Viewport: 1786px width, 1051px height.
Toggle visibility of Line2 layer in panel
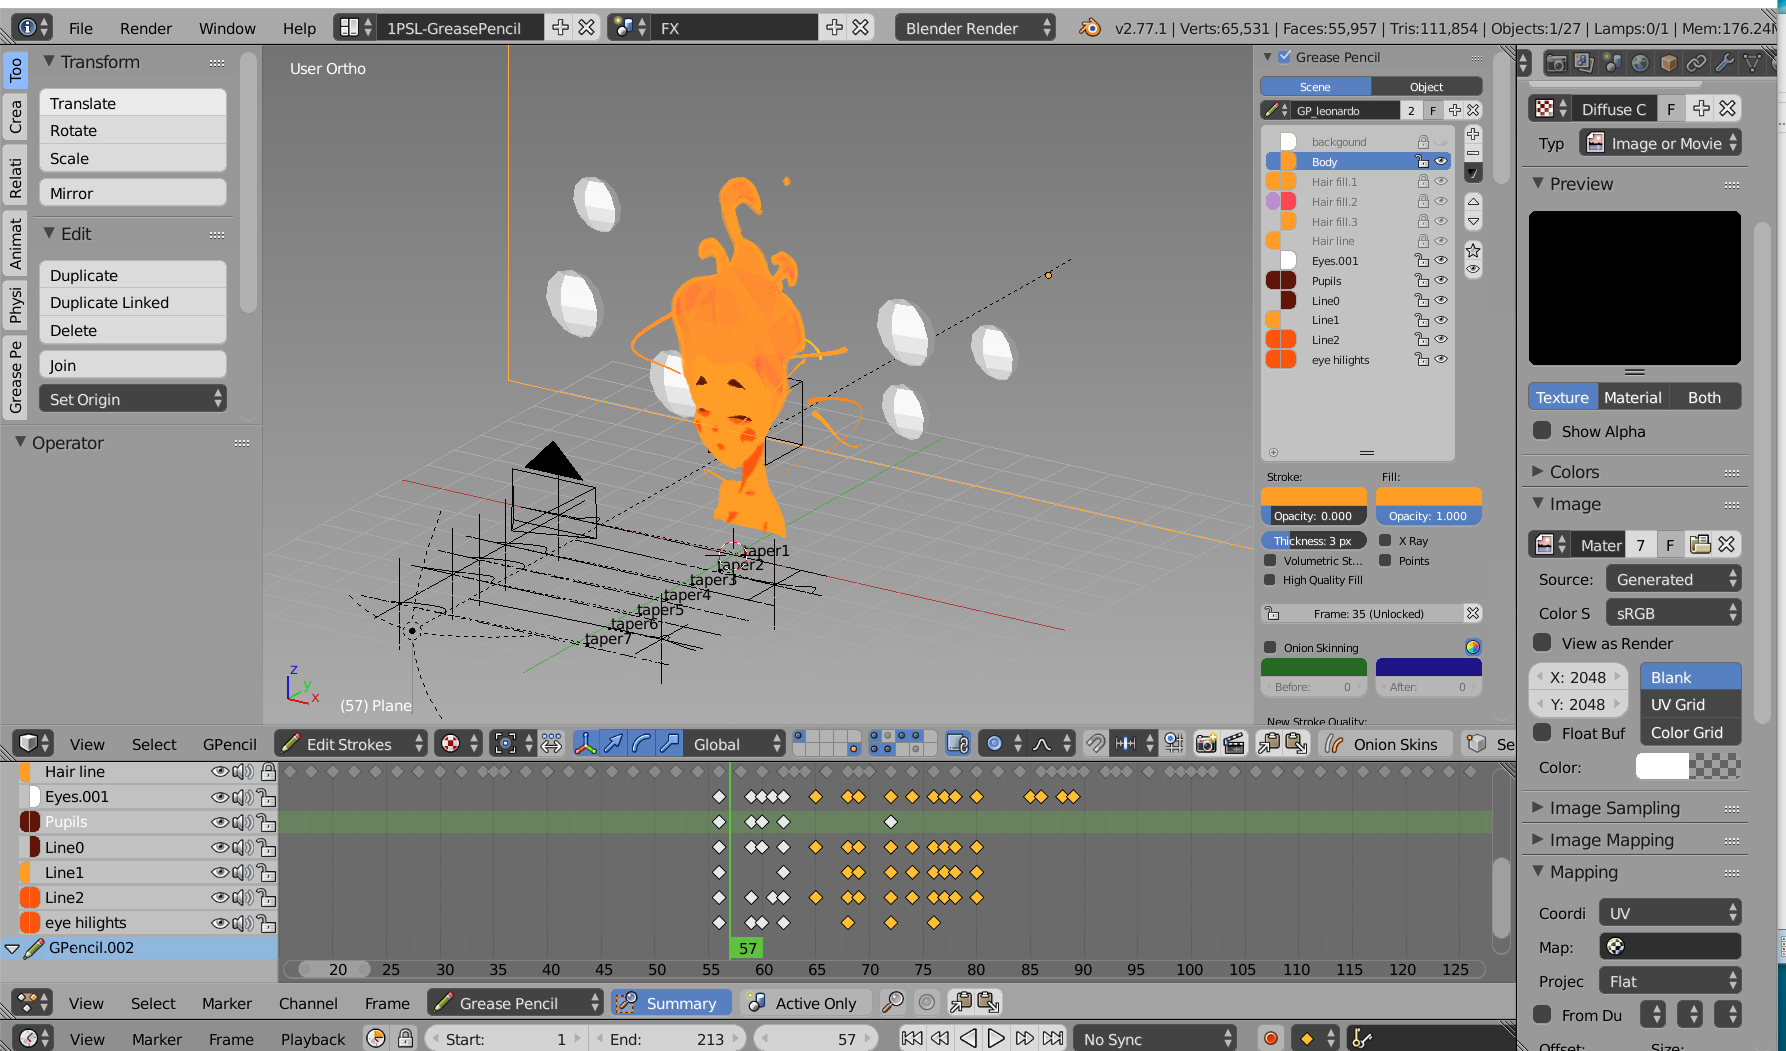1441,340
